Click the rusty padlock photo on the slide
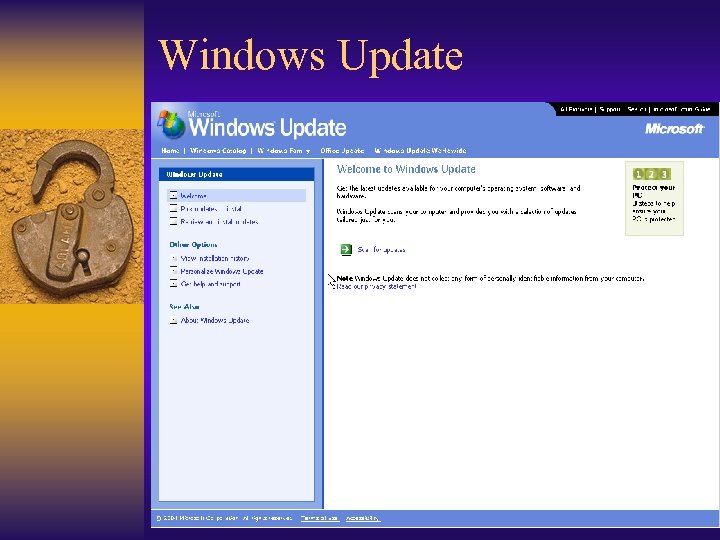This screenshot has width=720, height=540. tap(72, 216)
